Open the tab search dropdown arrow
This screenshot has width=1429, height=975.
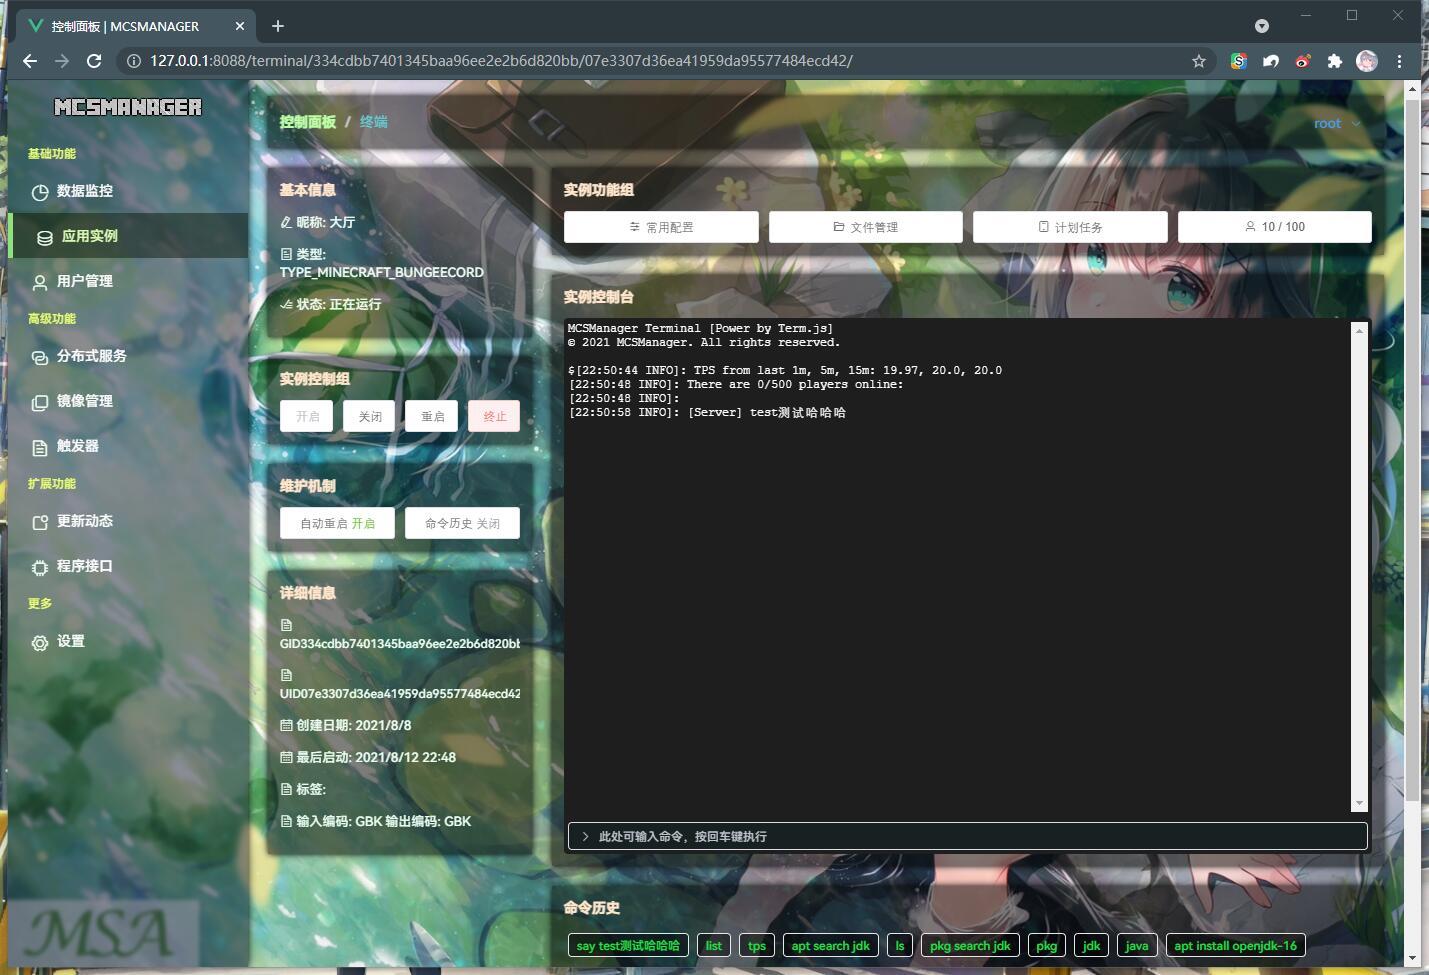[1262, 26]
